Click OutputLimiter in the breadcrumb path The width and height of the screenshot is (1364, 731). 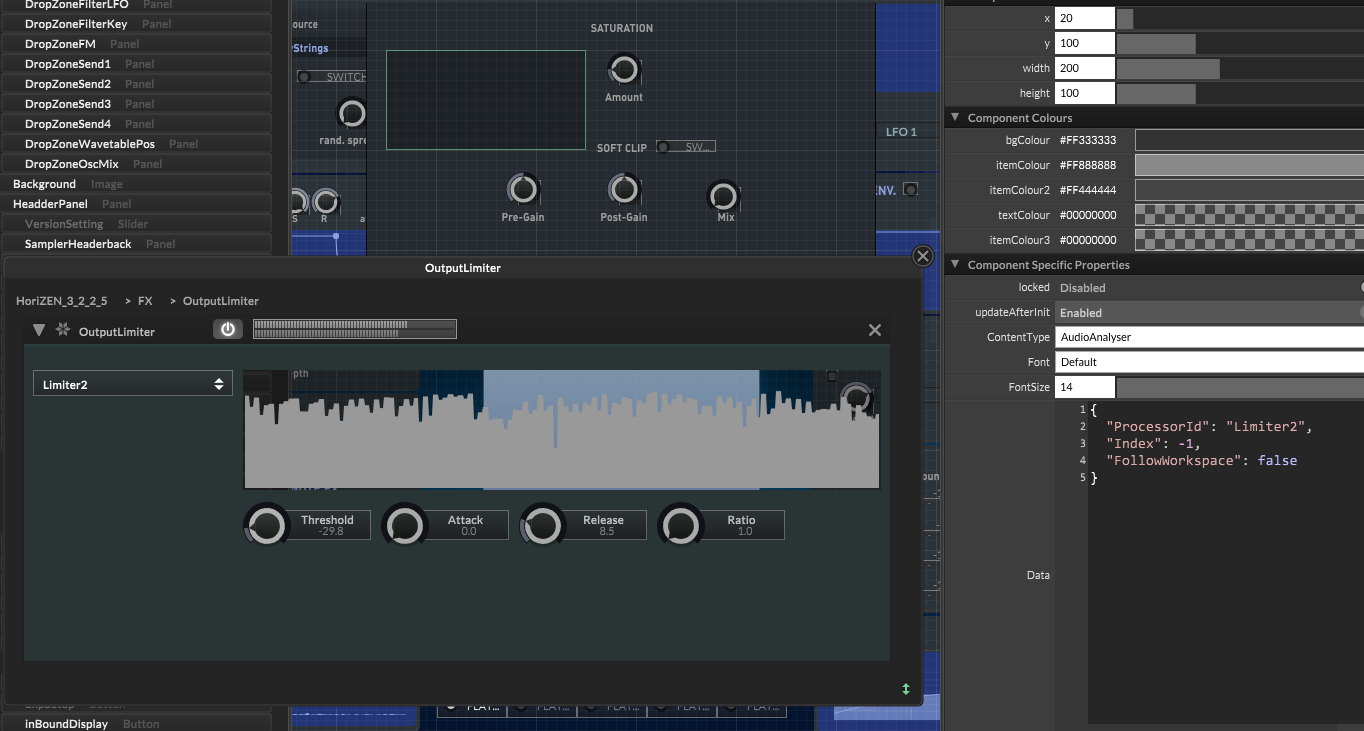221,301
